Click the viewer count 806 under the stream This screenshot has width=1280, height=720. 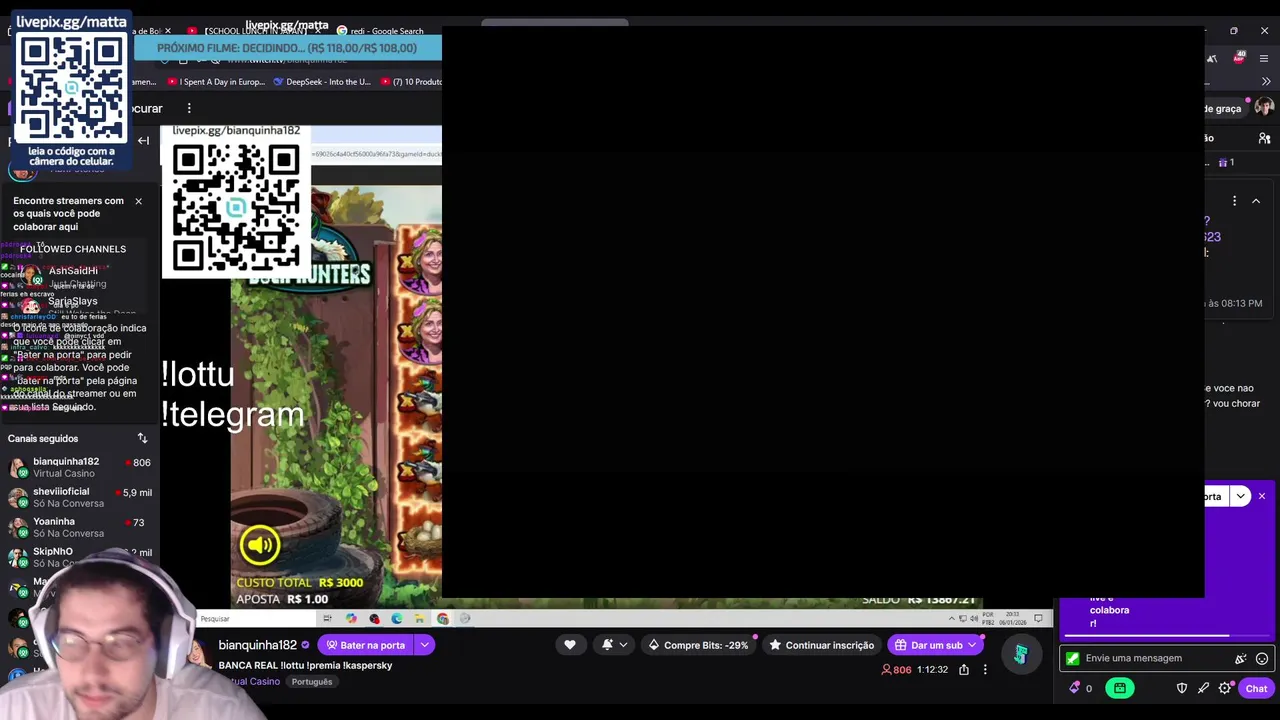(896, 670)
